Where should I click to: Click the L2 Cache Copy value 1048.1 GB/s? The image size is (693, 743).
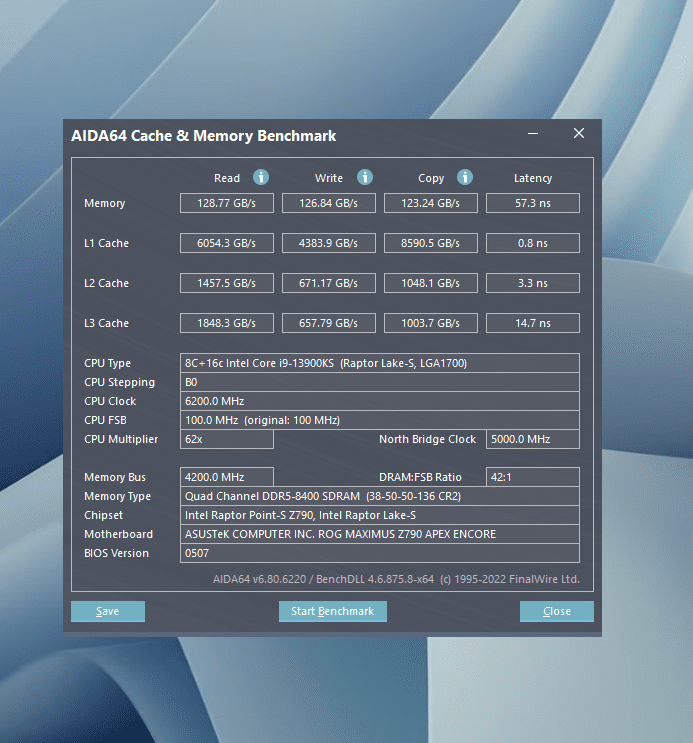[430, 283]
